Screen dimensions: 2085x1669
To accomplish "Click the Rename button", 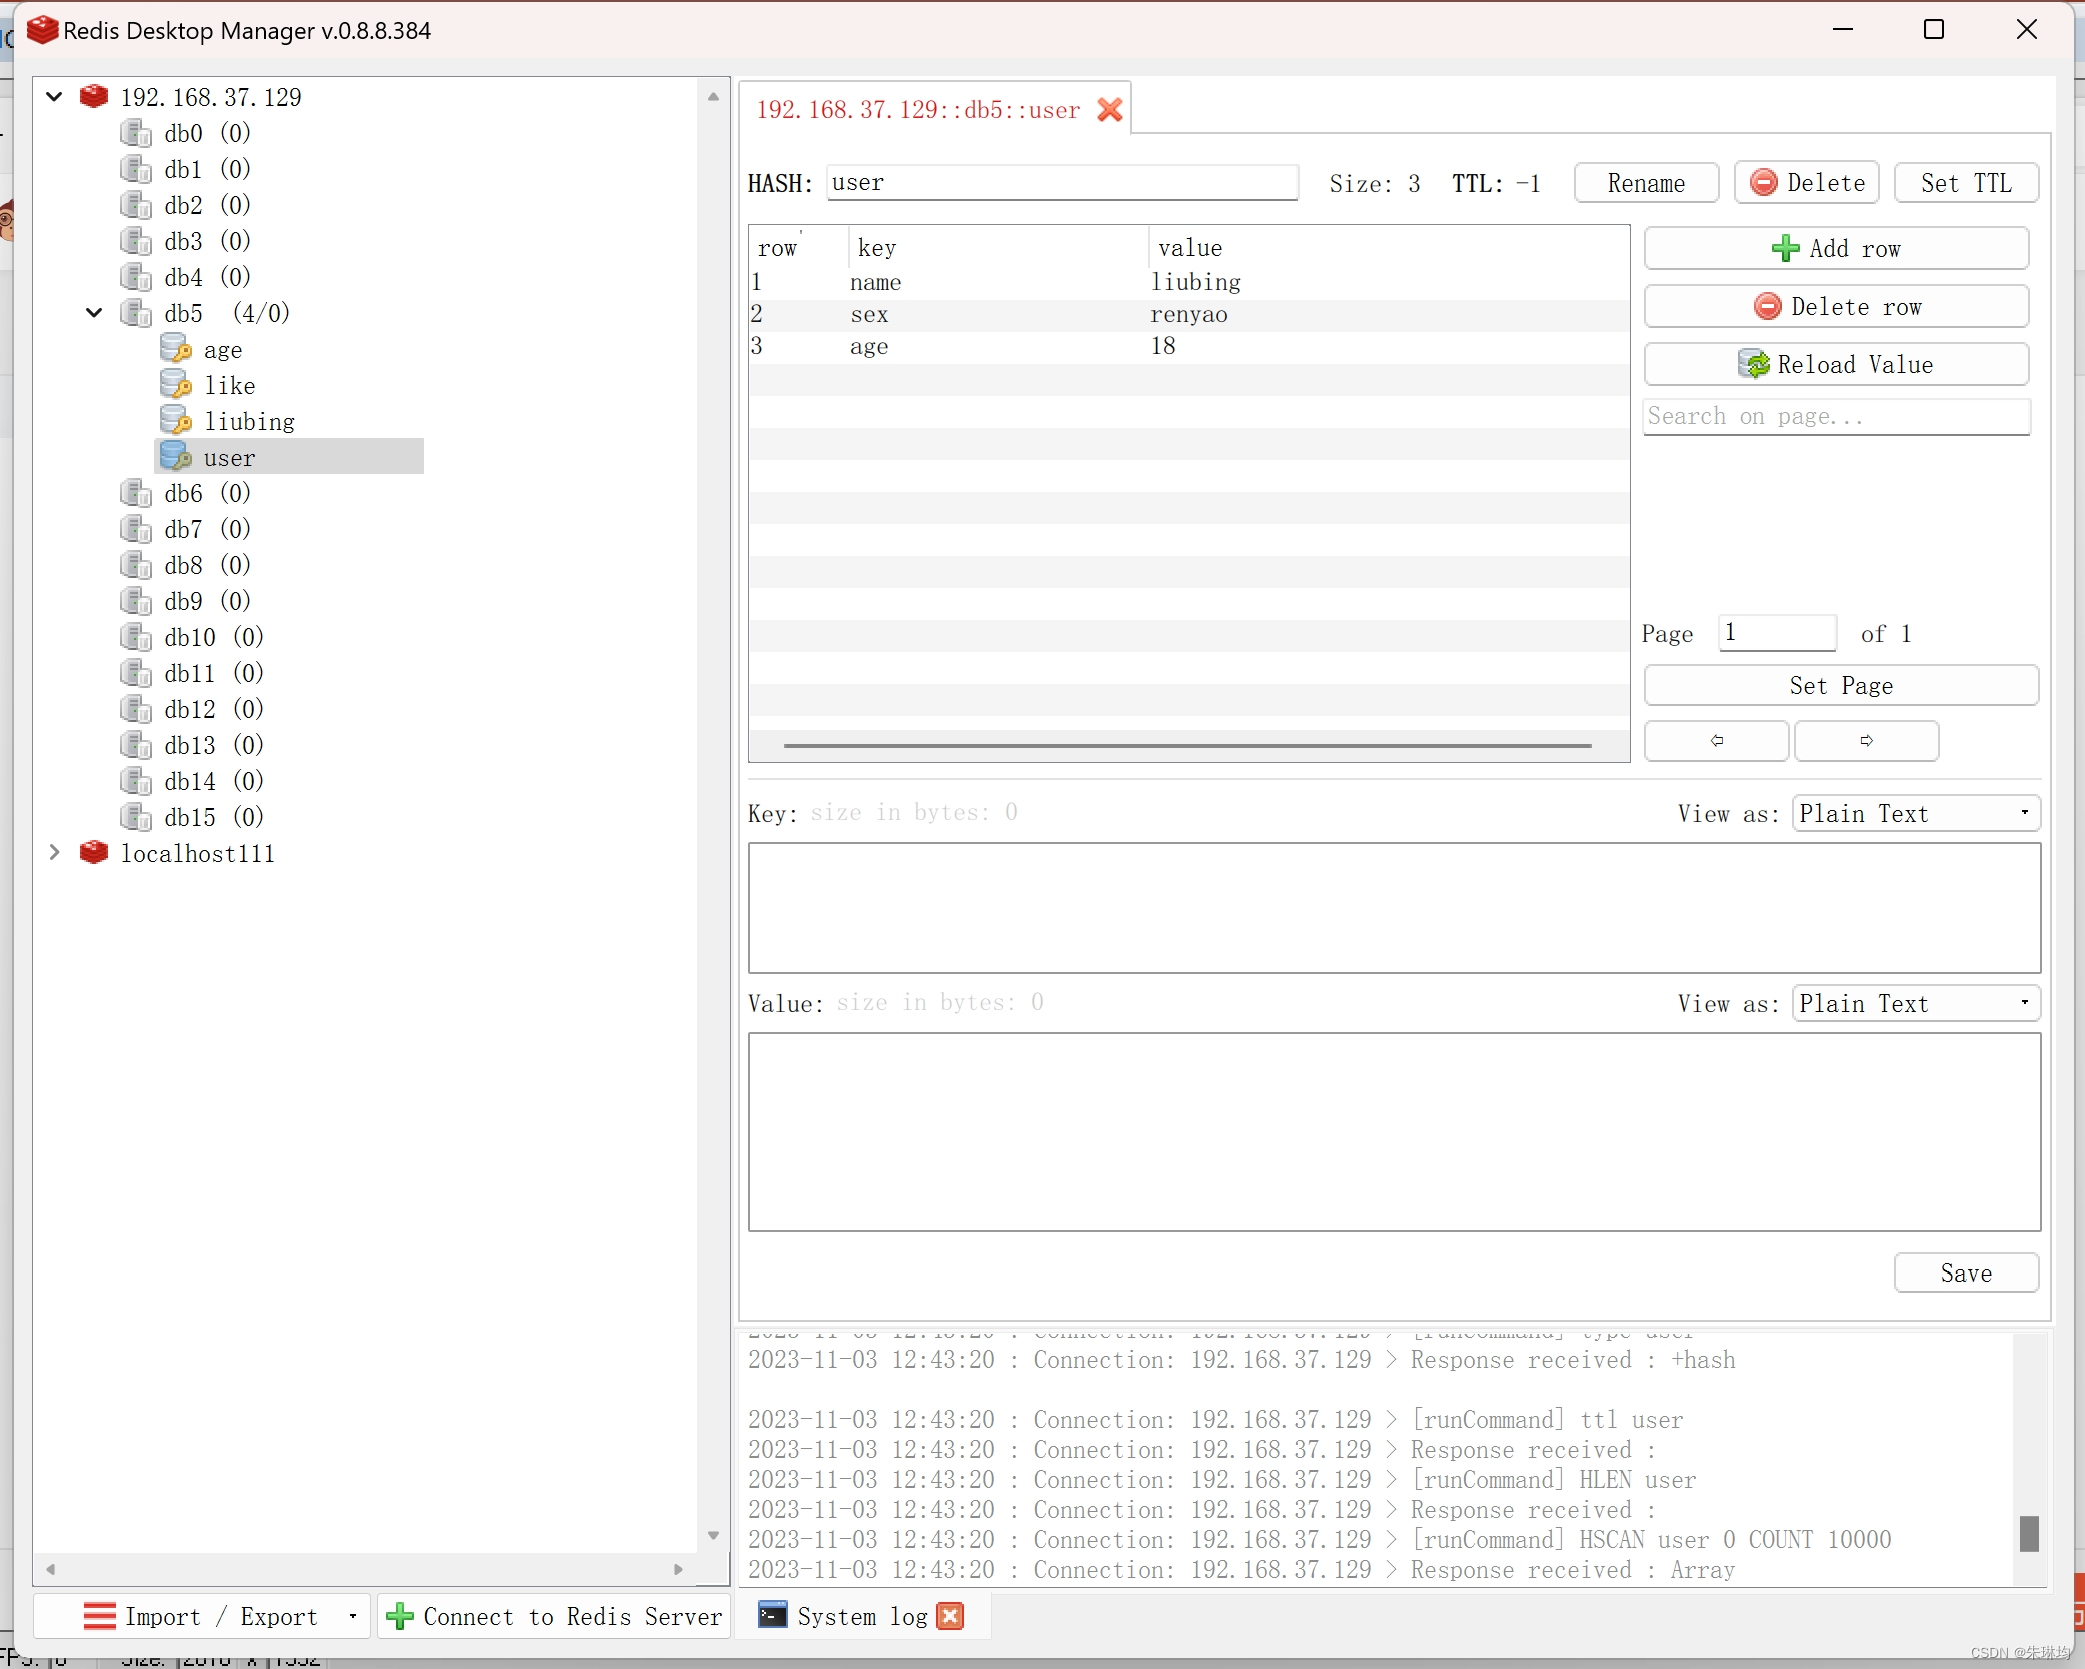I will coord(1646,183).
